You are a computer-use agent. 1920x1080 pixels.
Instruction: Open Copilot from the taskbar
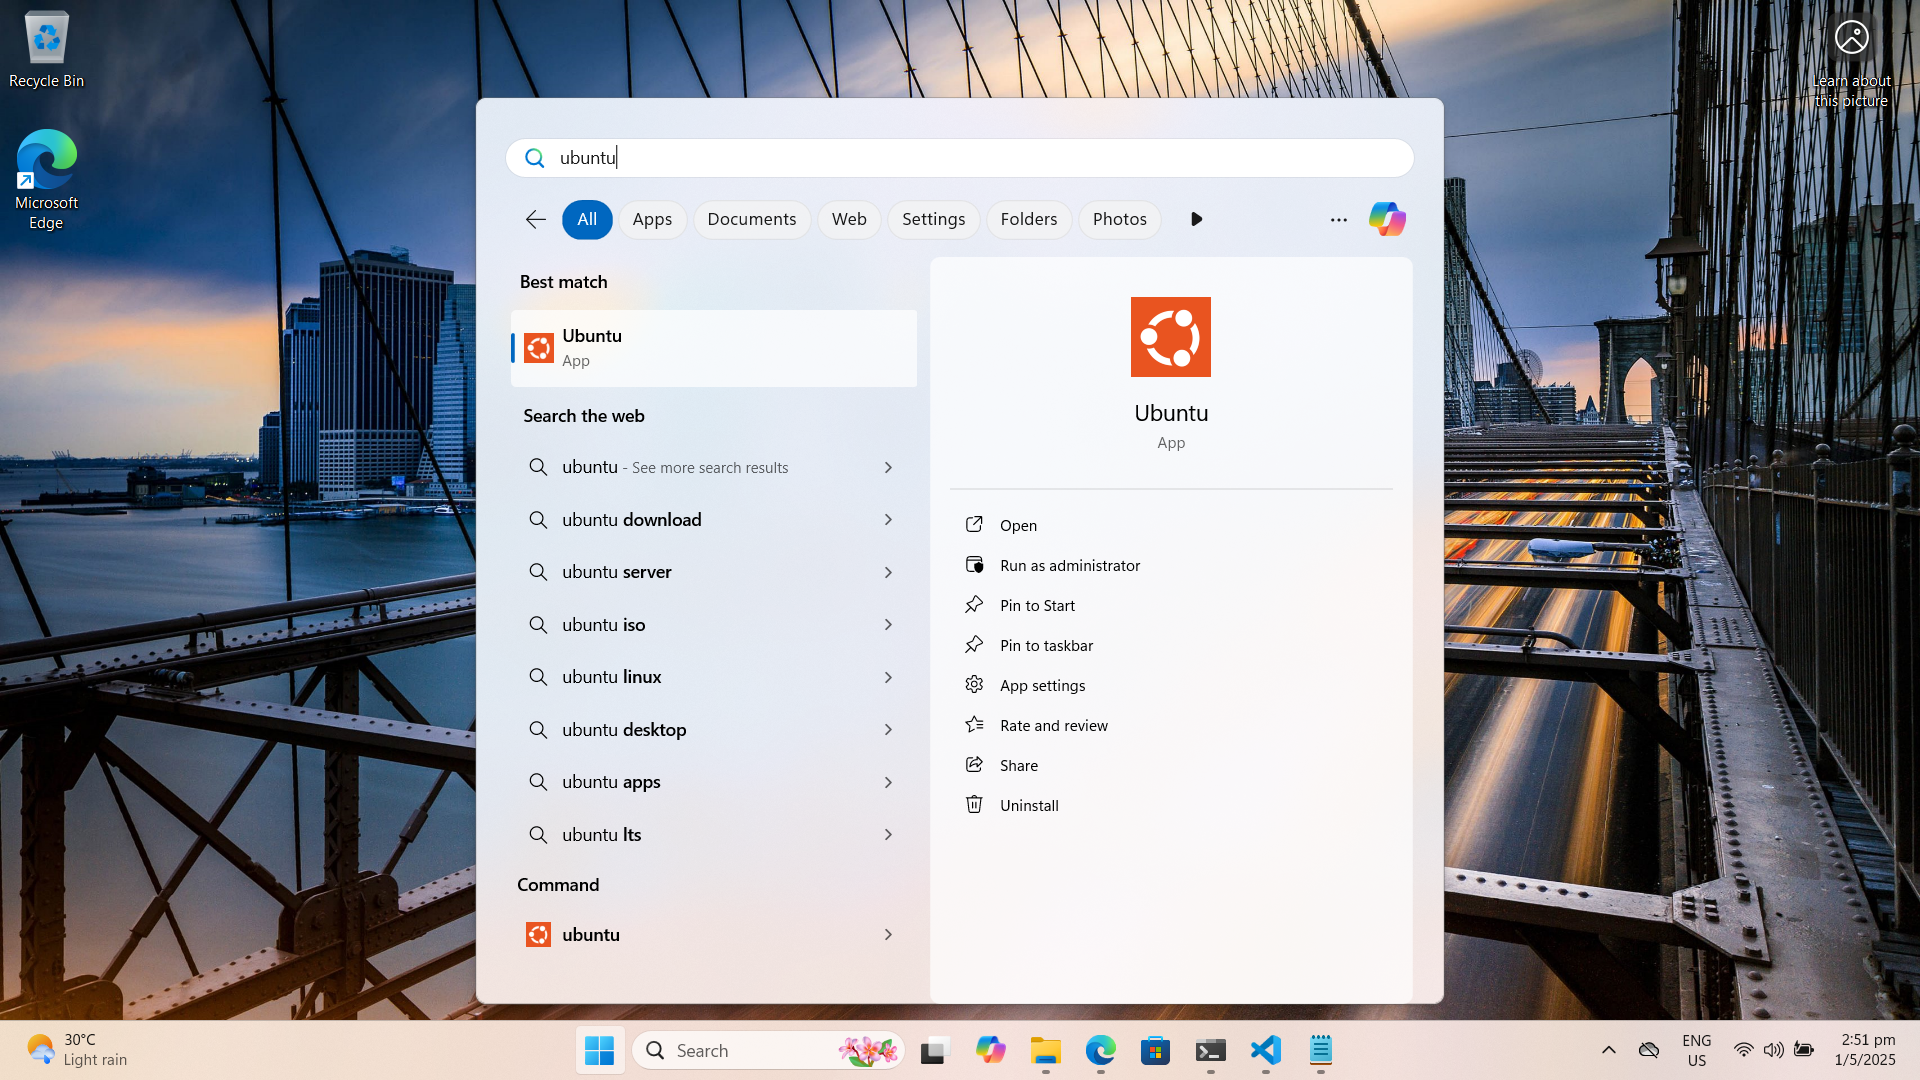point(990,1050)
